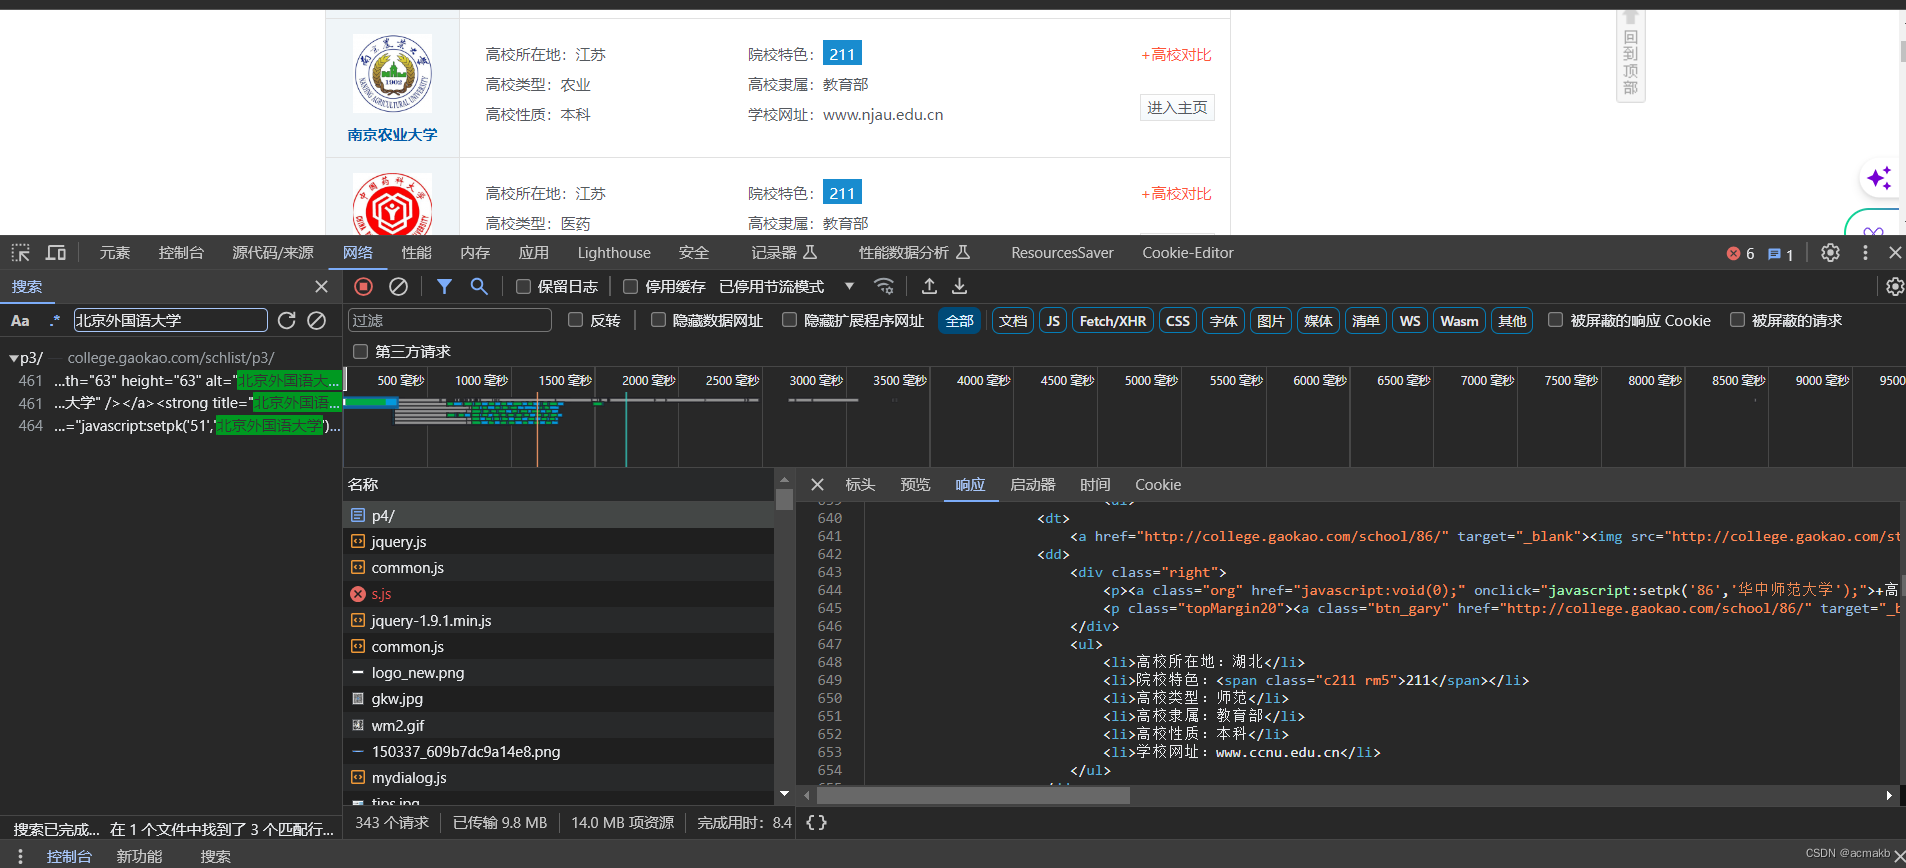Image resolution: width=1906 pixels, height=868 pixels.
Task: Open 南京农业大学 name link
Action: 392,135
